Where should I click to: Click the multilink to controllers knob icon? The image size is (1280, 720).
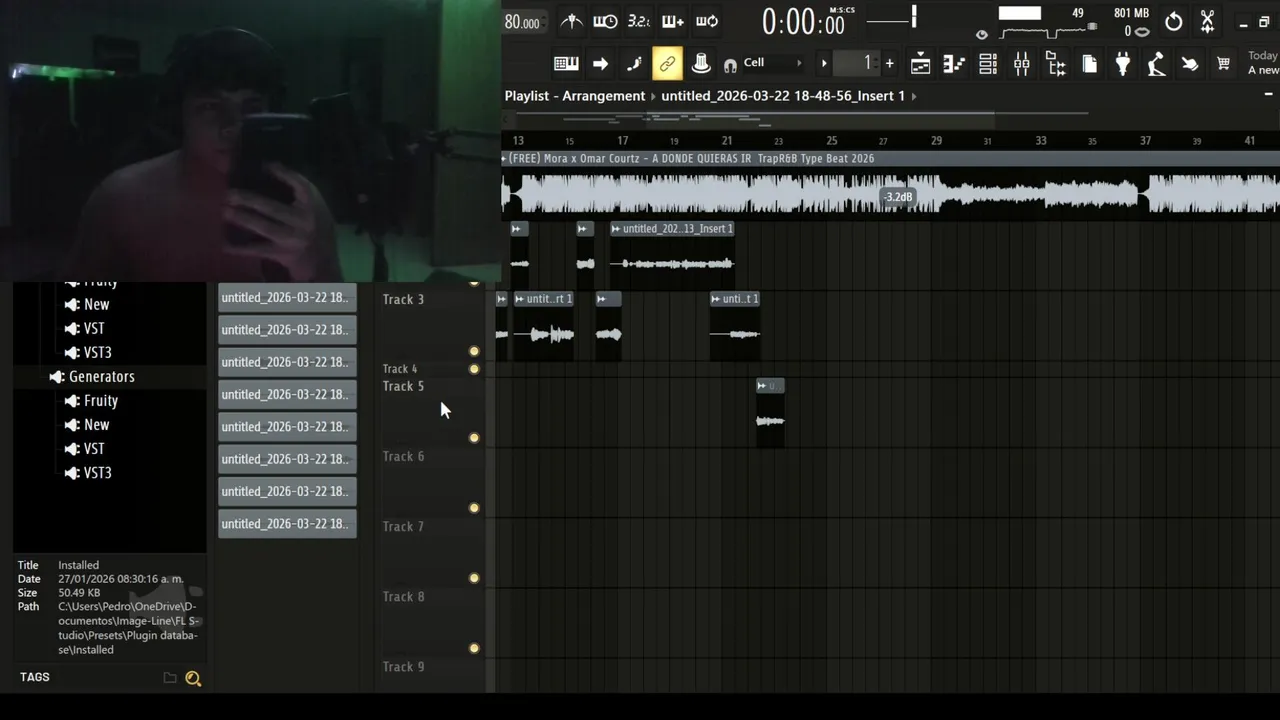point(701,64)
